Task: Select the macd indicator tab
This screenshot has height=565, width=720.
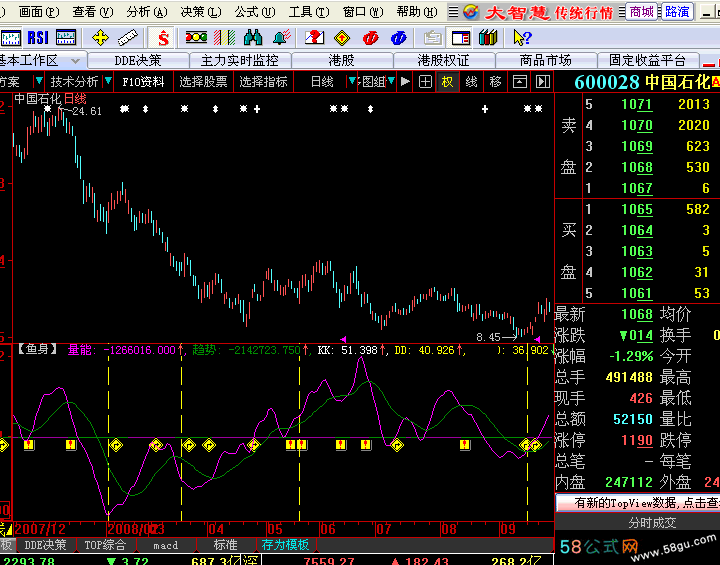Action: point(165,545)
